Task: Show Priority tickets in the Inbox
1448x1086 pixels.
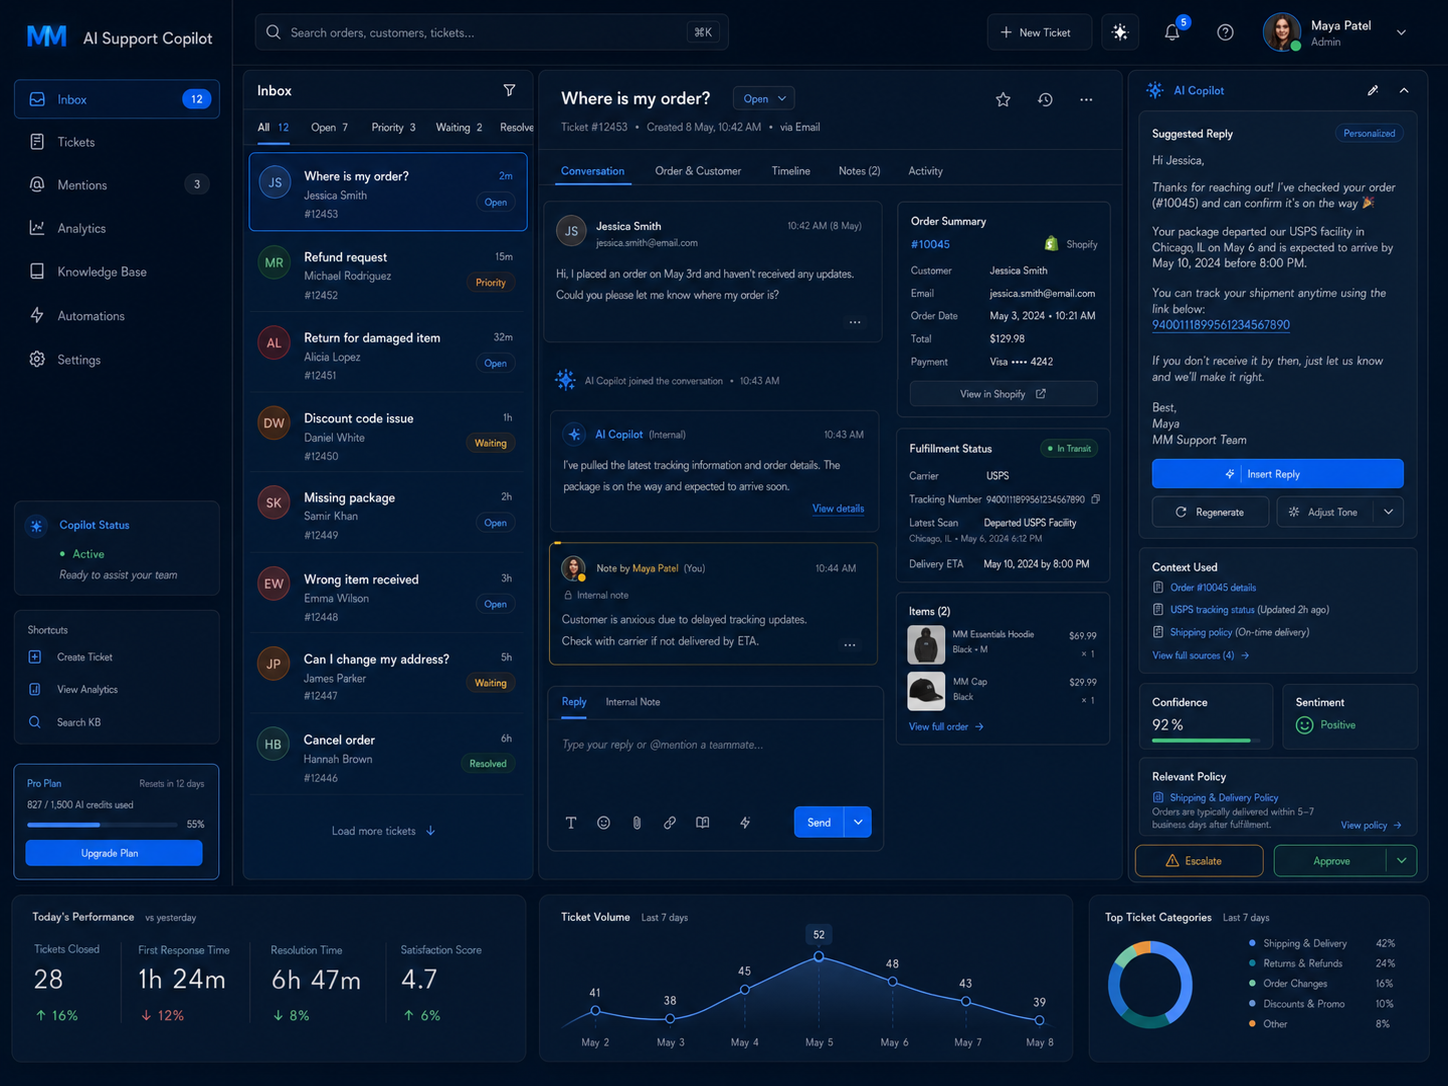Action: pyautogui.click(x=393, y=128)
